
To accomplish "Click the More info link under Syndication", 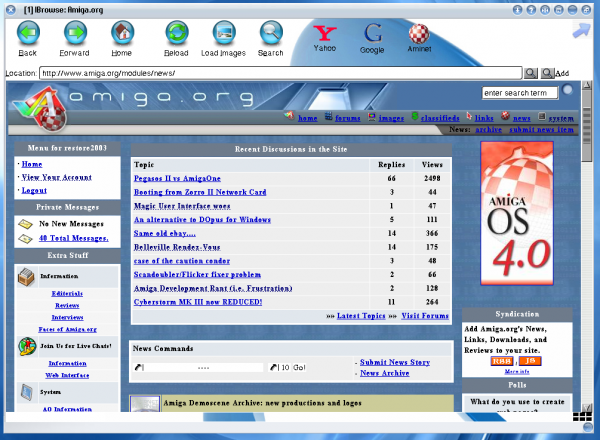I will [517, 371].
